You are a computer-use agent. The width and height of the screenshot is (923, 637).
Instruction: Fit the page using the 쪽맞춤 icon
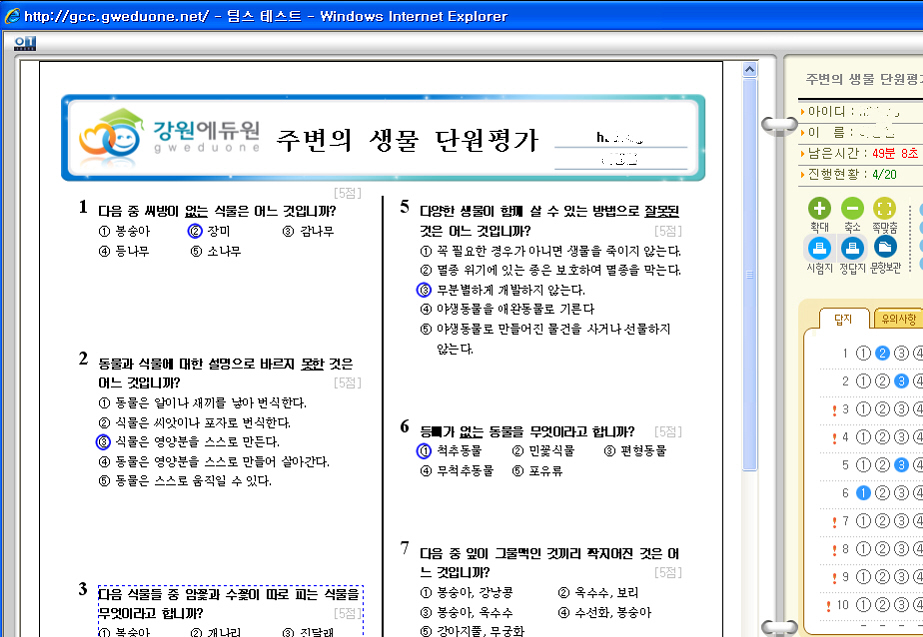pos(884,208)
